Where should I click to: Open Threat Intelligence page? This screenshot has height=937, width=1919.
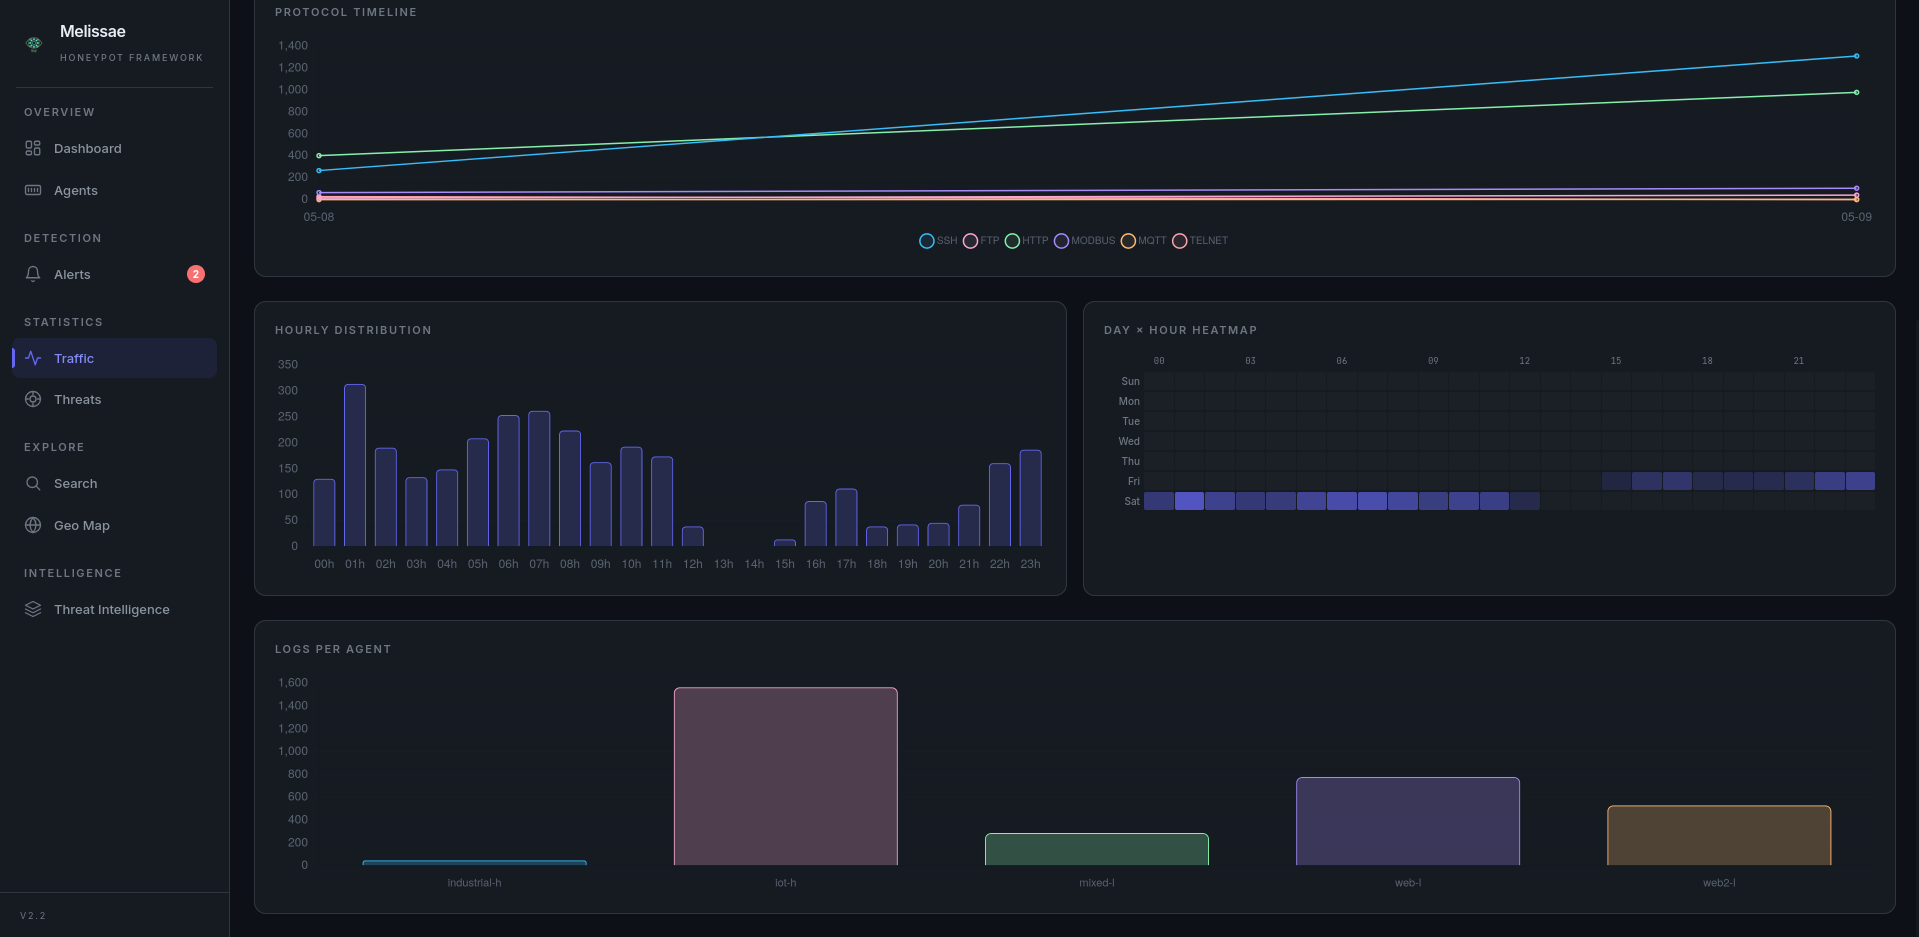coord(114,609)
